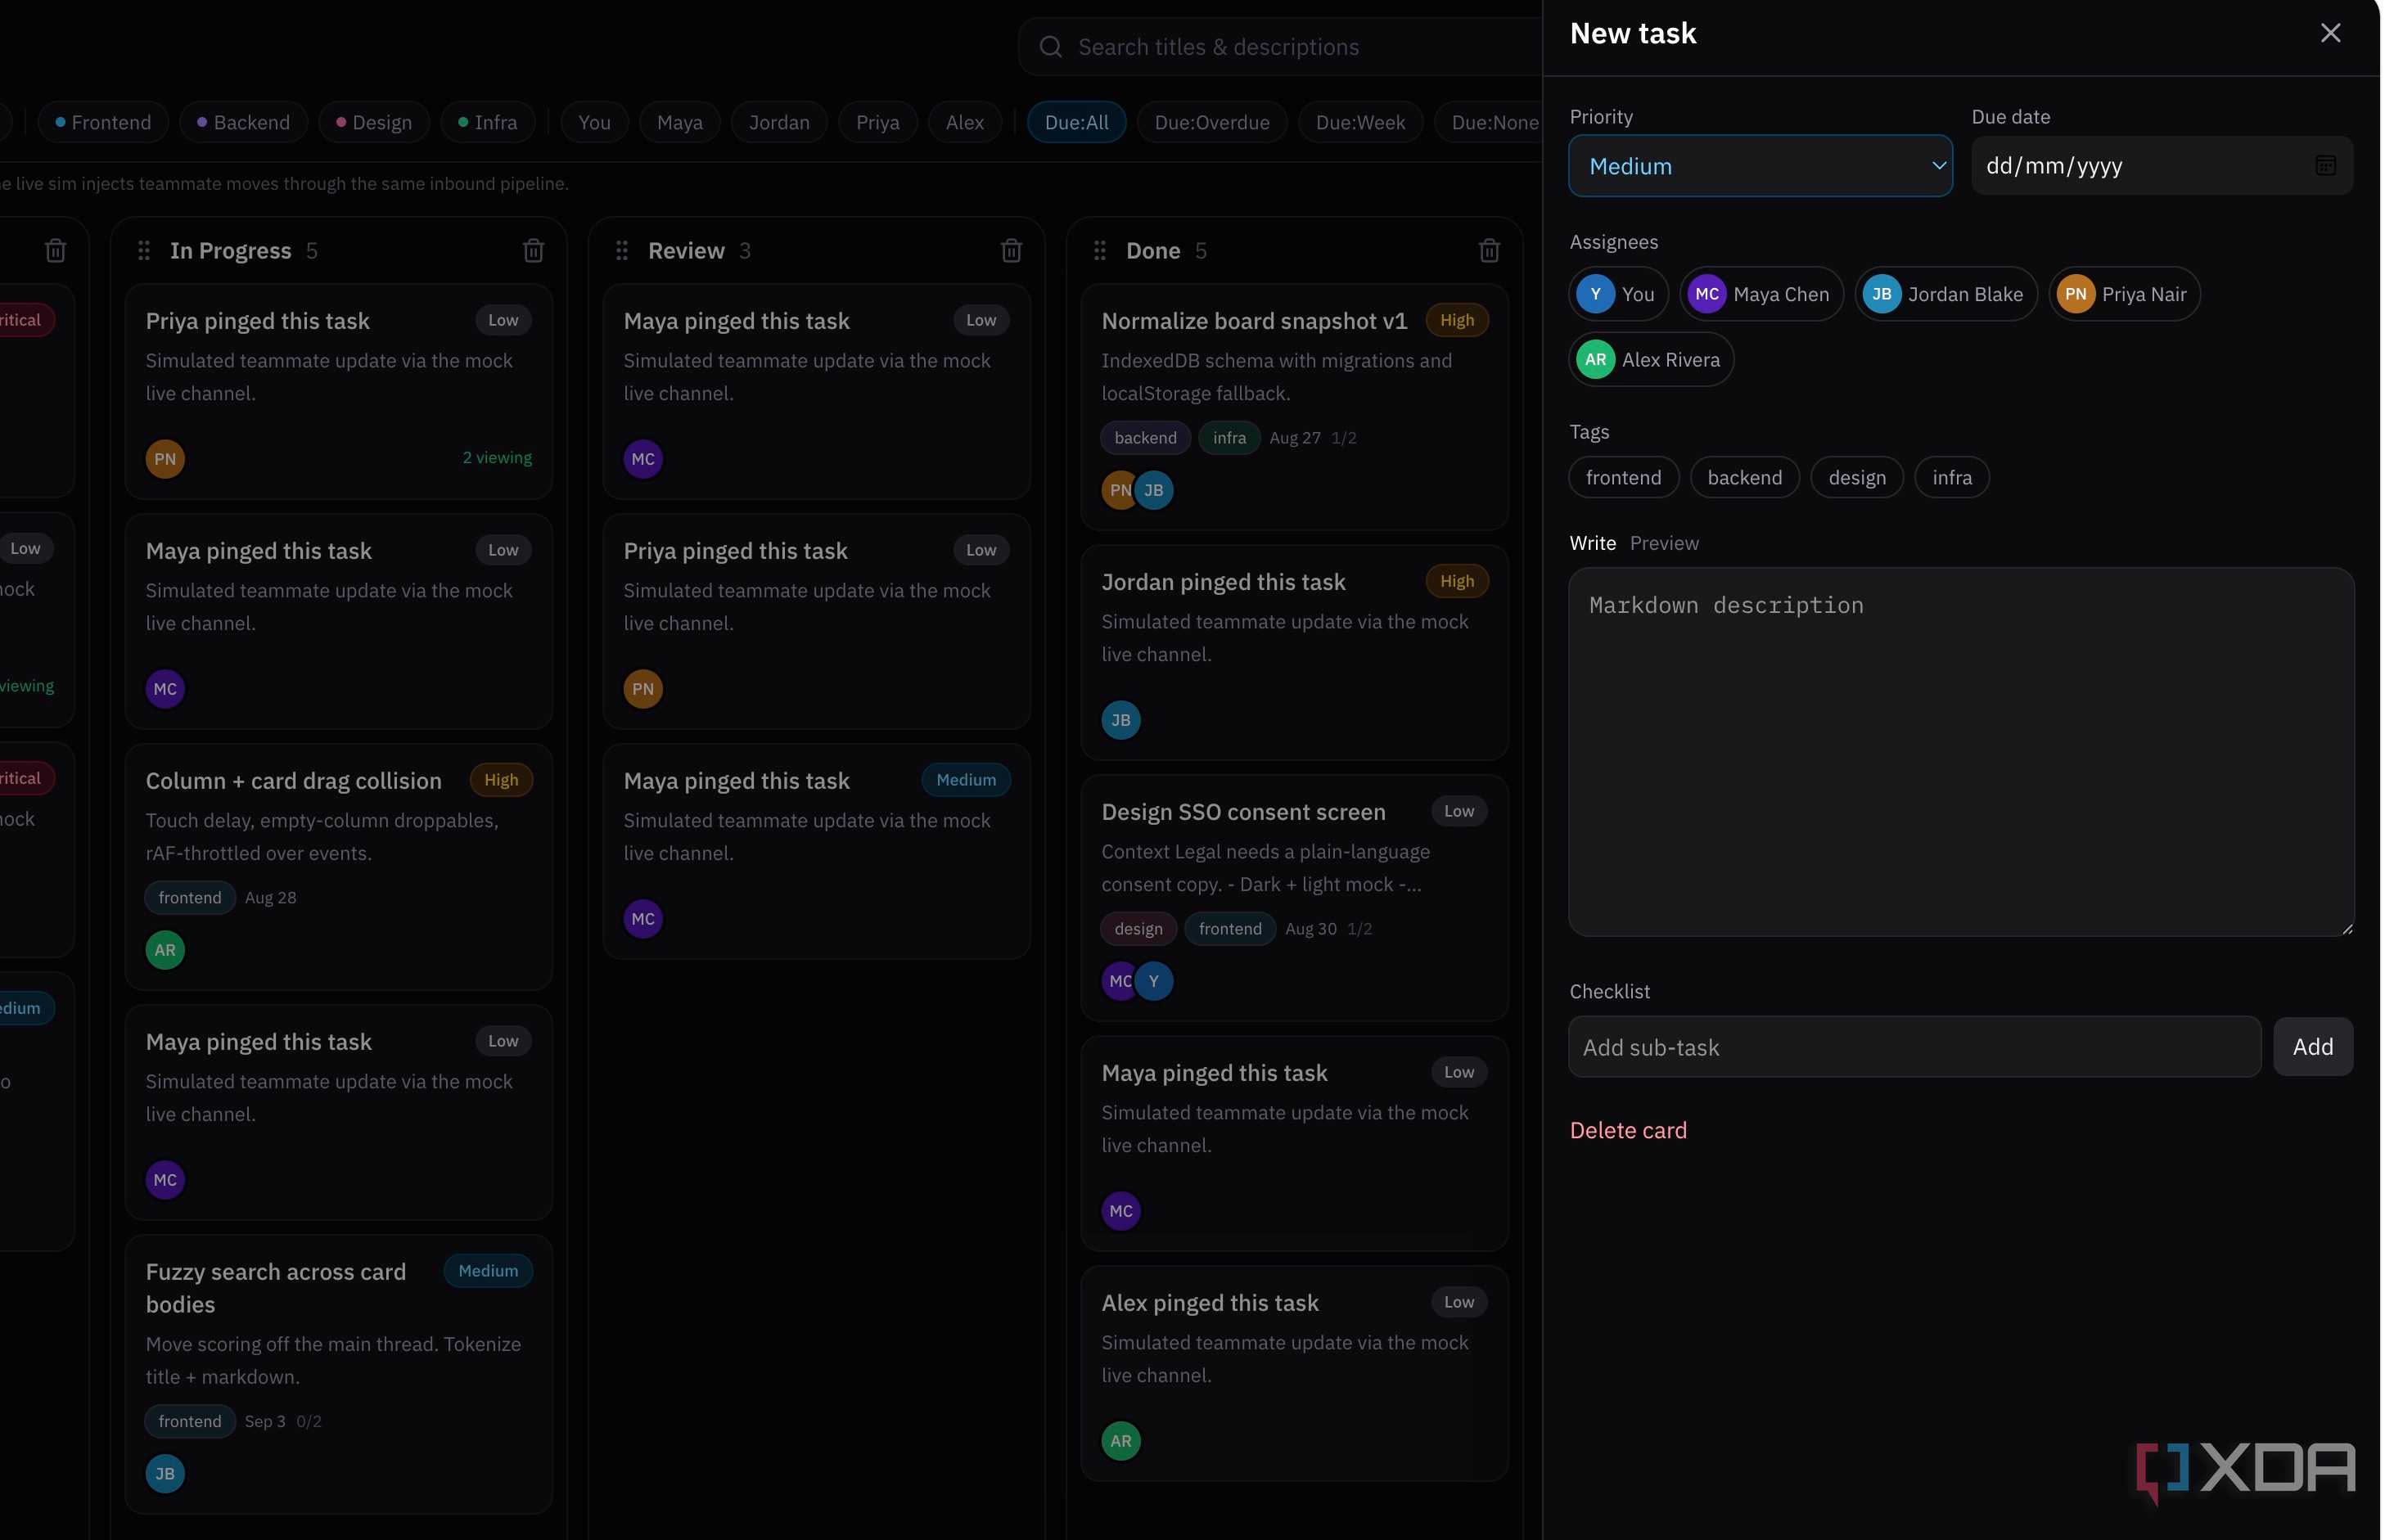This screenshot has width=2385, height=1540.
Task: Assign task to Maya Chen
Action: pos(1761,294)
